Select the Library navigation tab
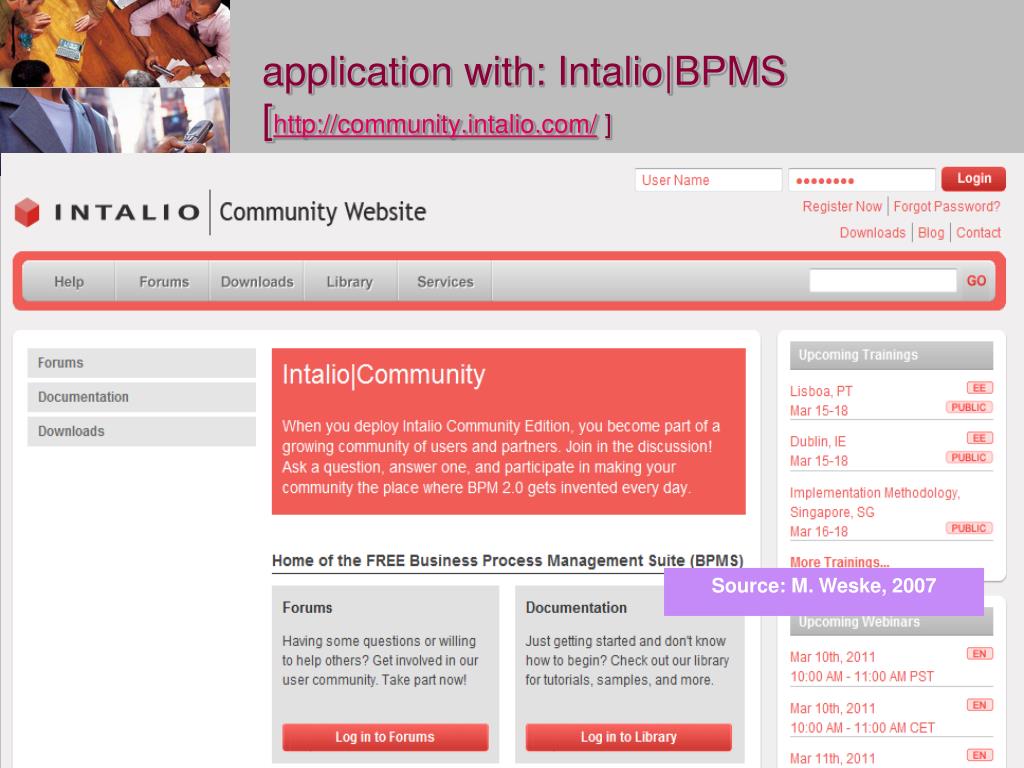 [349, 281]
